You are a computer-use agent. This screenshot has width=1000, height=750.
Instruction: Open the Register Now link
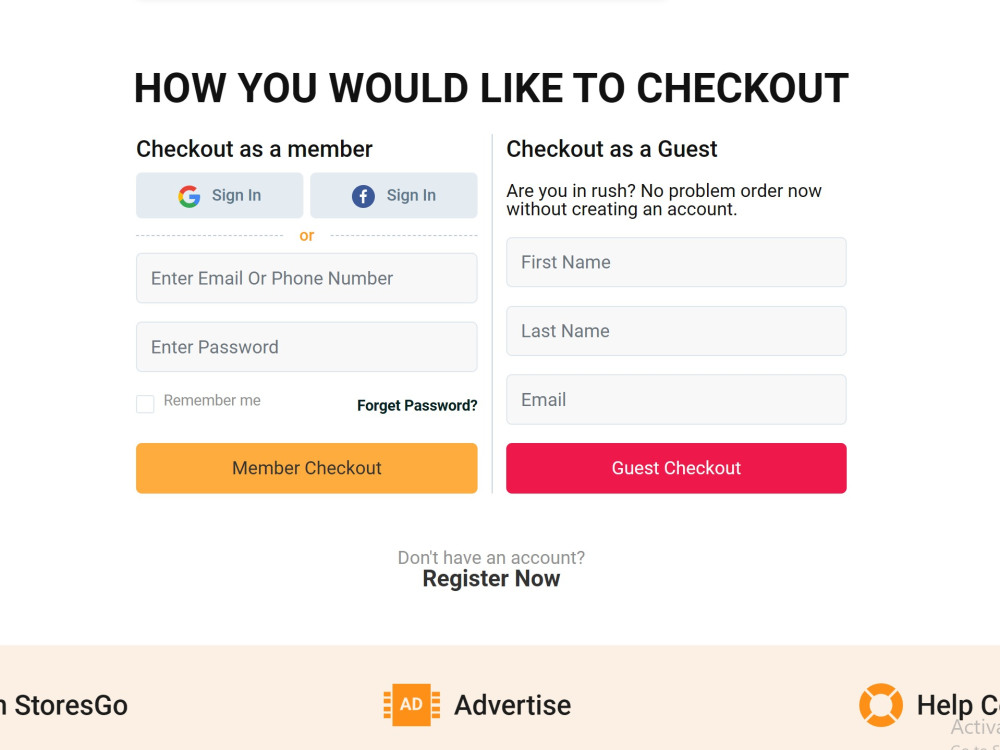(x=491, y=579)
